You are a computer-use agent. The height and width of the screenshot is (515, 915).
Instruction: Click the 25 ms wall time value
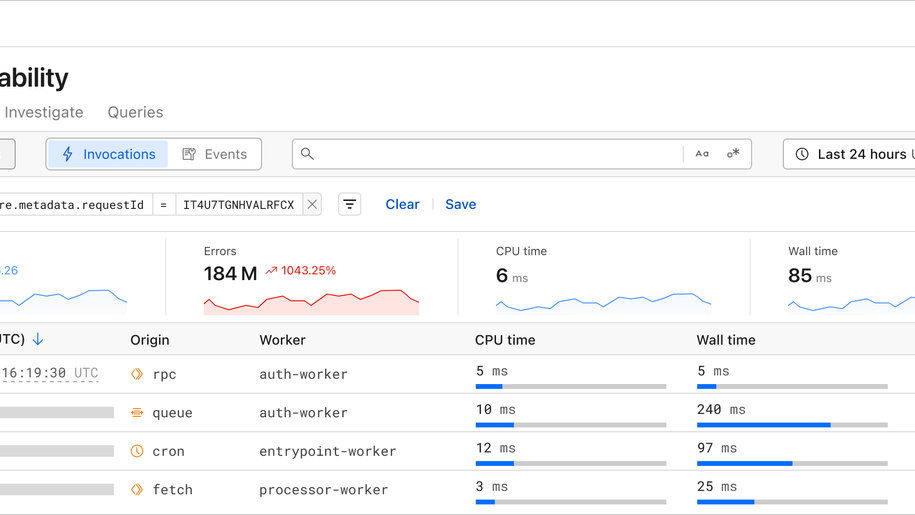coord(717,486)
